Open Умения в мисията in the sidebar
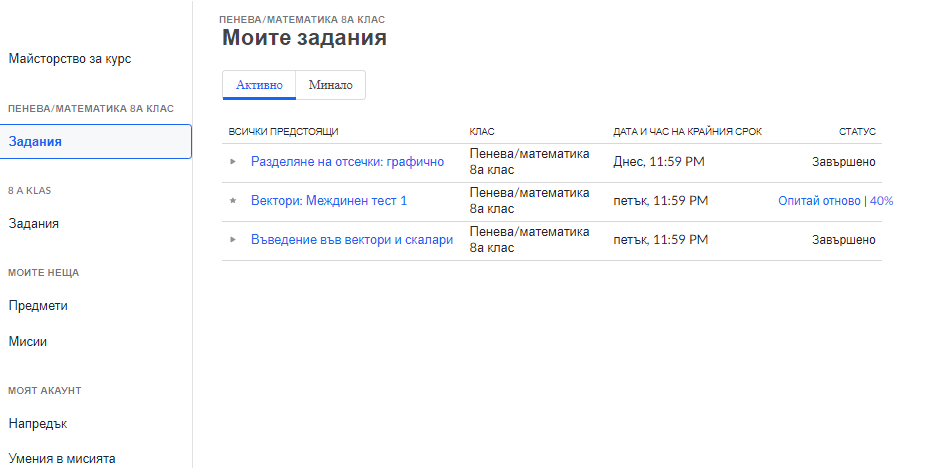 (x=62, y=459)
